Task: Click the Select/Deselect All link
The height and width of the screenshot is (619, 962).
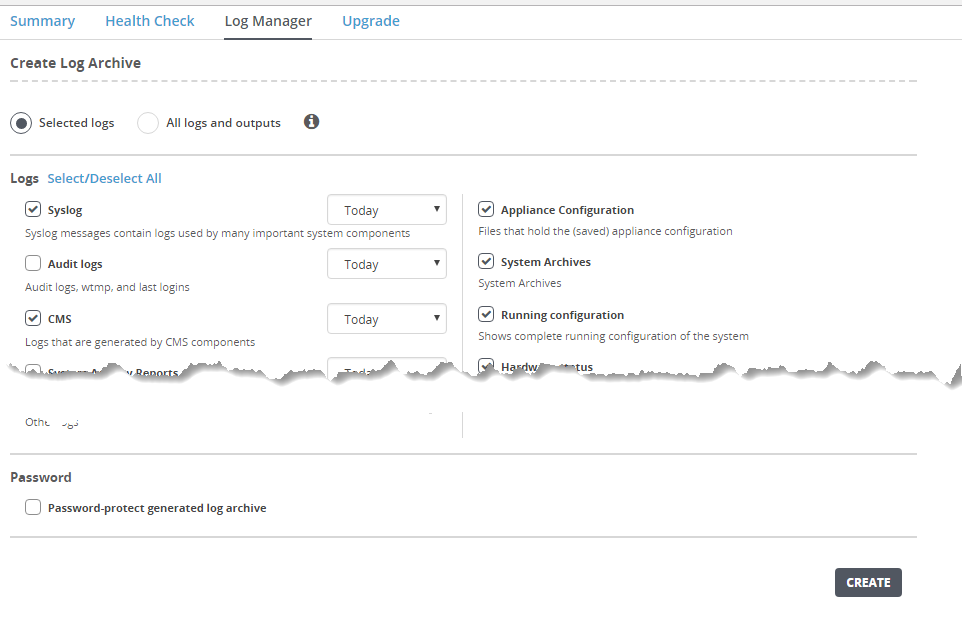Action: (x=104, y=179)
